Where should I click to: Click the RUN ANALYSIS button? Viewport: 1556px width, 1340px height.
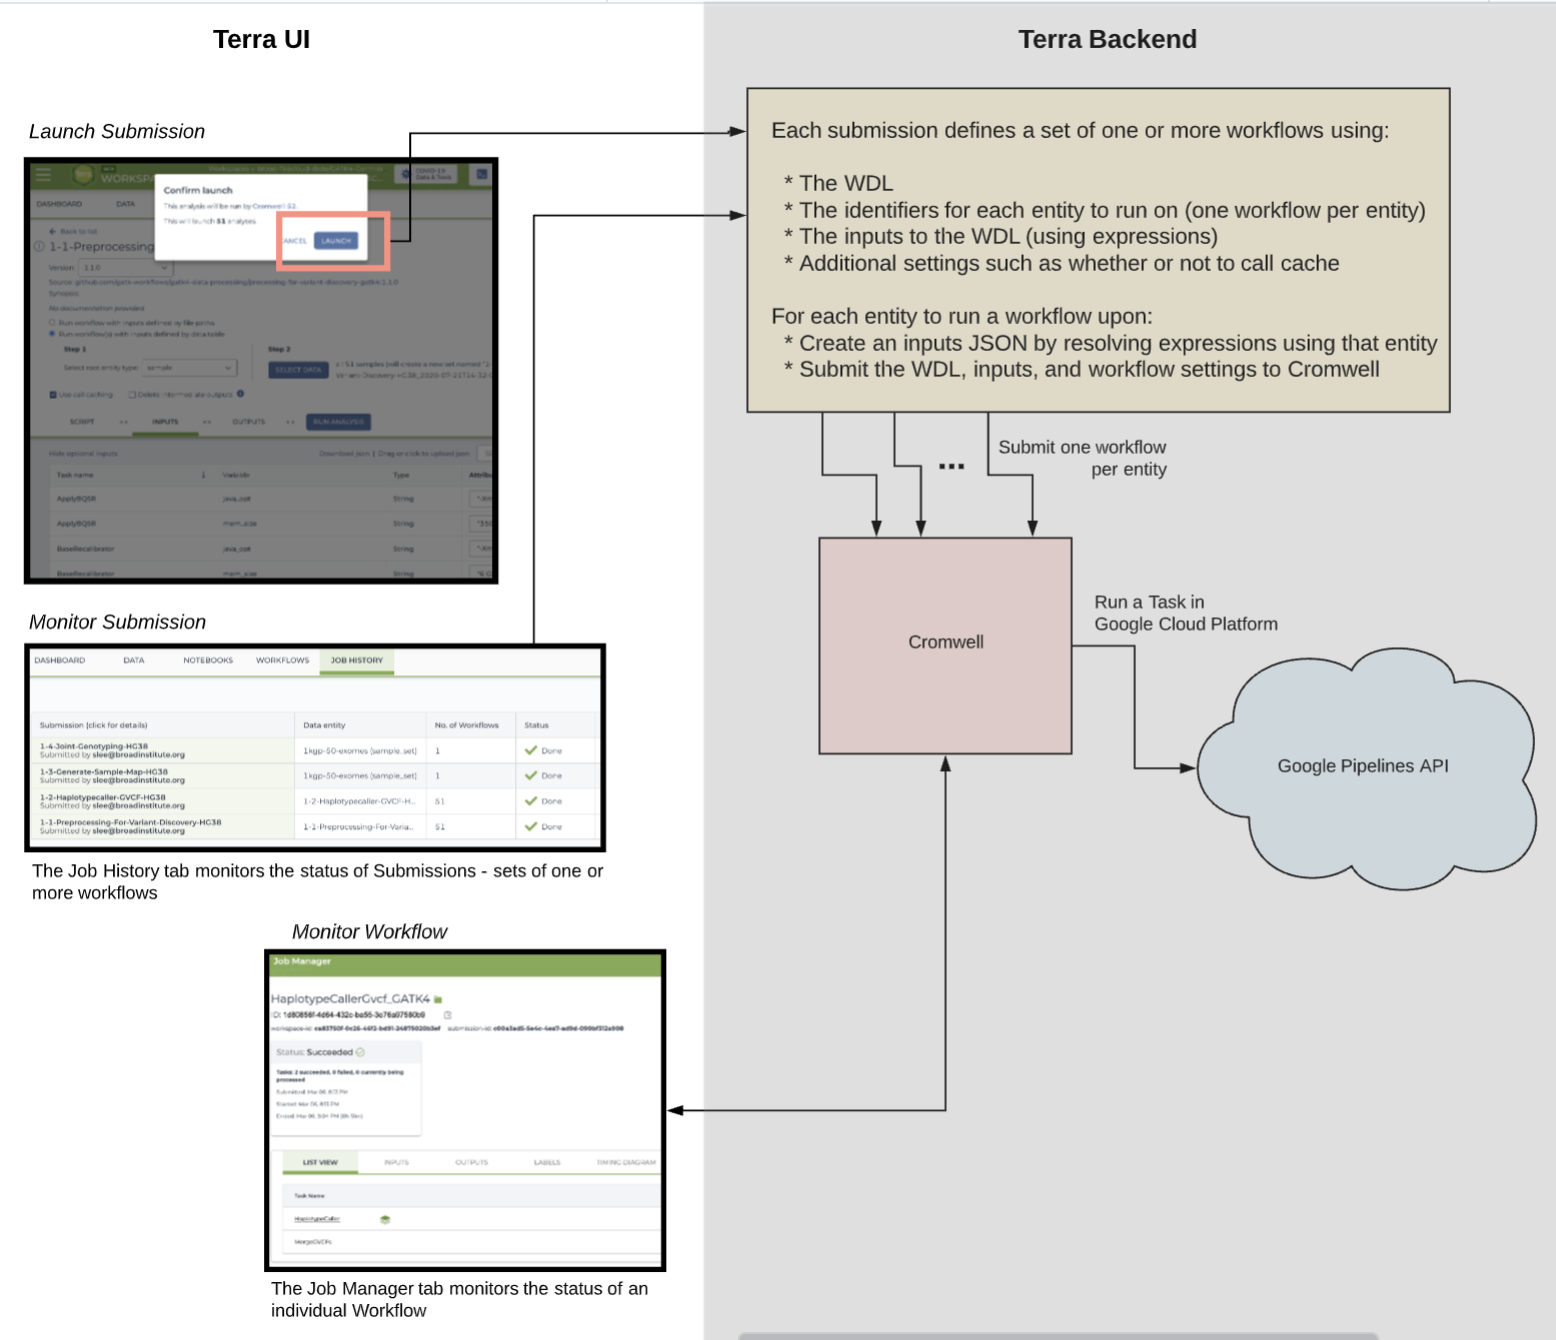[339, 422]
